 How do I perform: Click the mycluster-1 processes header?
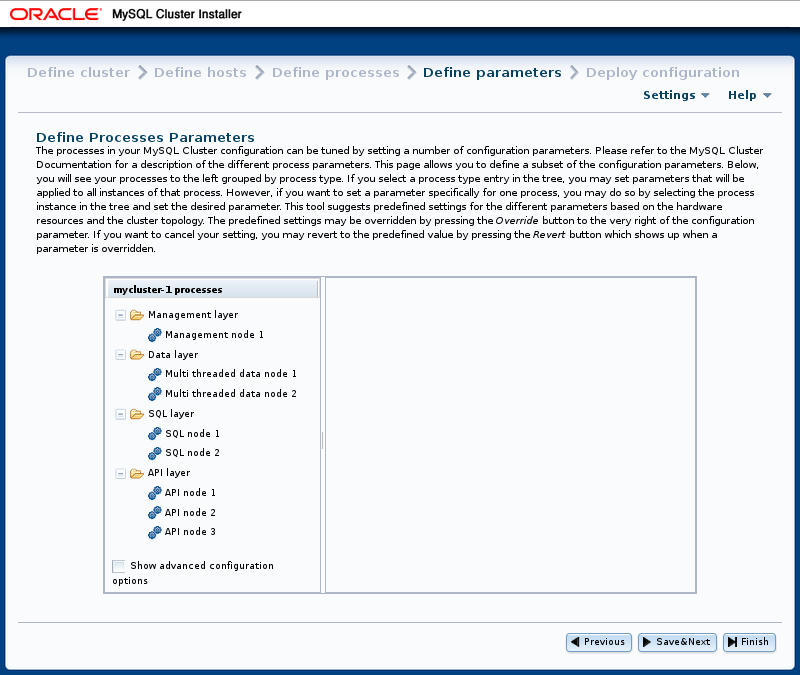(212, 290)
